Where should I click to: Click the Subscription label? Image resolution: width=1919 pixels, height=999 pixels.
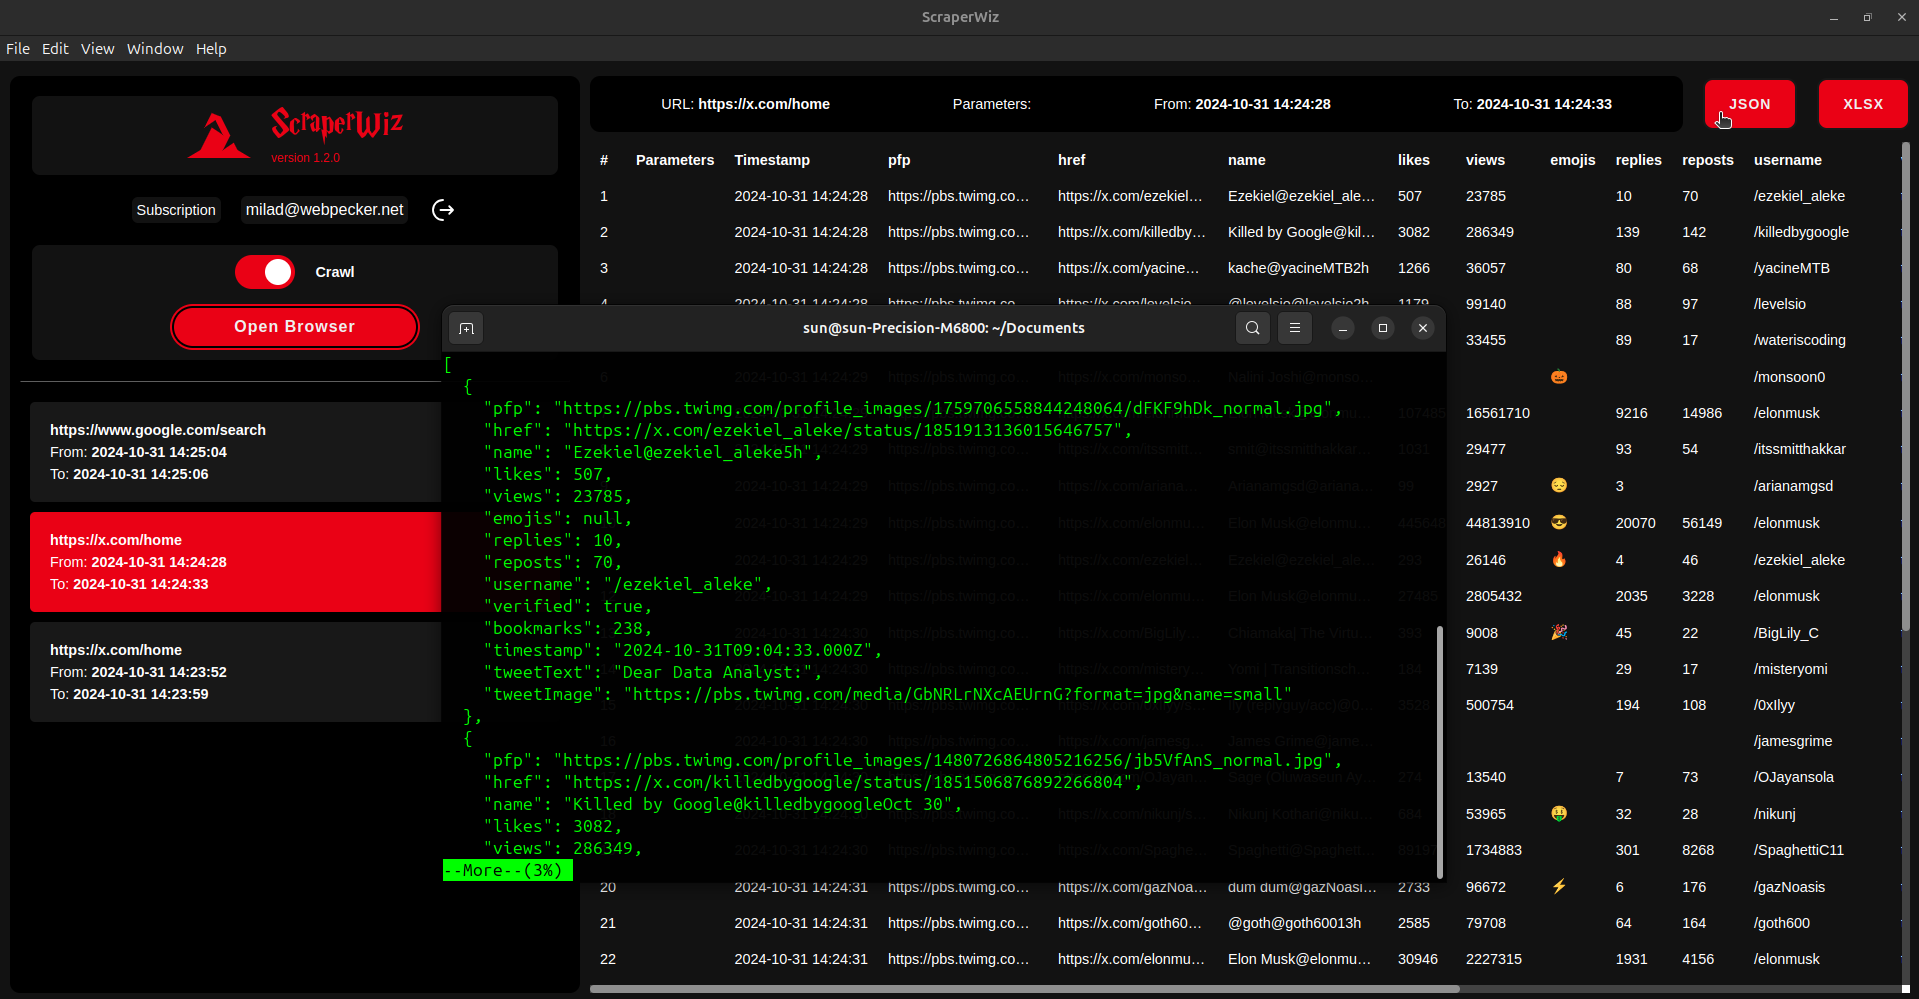tap(176, 210)
